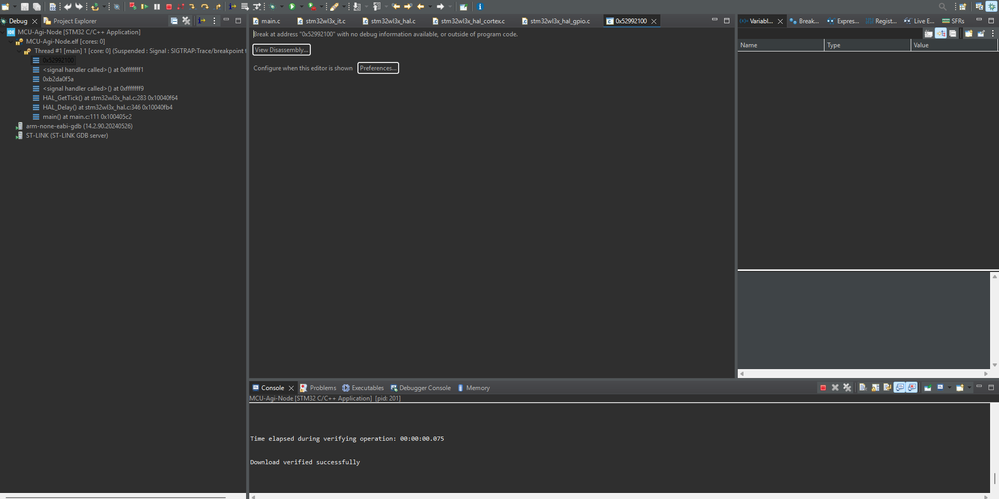Click the Name column header

click(x=781, y=45)
